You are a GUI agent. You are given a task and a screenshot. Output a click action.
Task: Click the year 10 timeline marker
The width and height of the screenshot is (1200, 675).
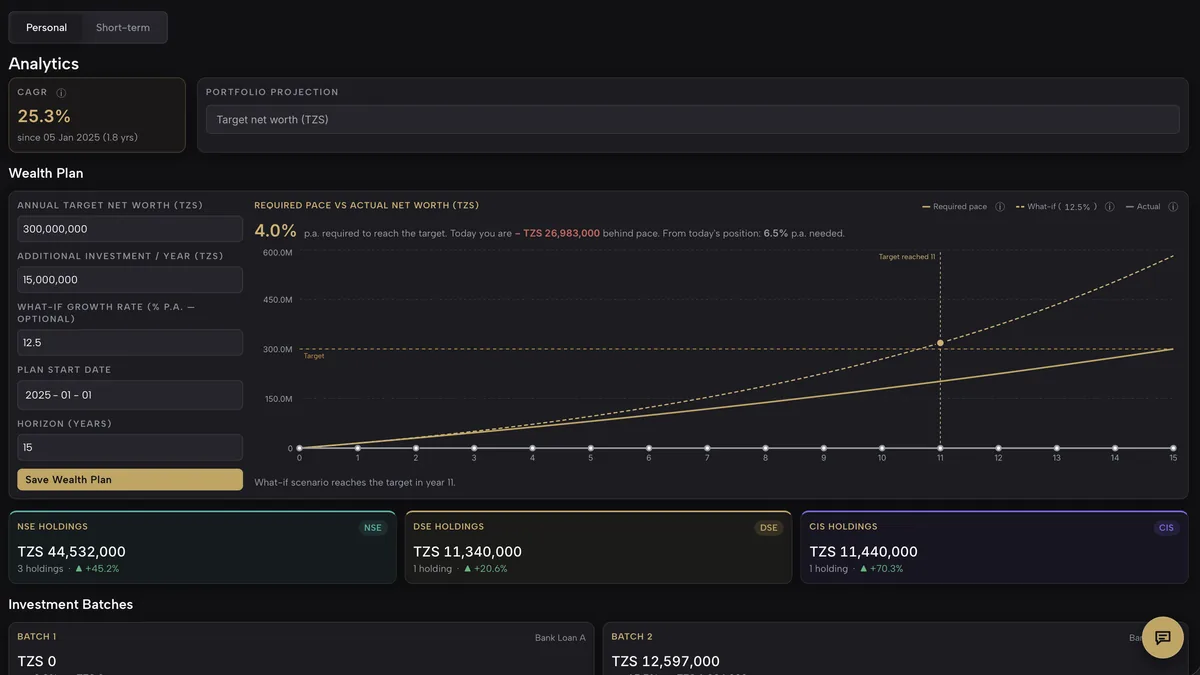click(882, 448)
